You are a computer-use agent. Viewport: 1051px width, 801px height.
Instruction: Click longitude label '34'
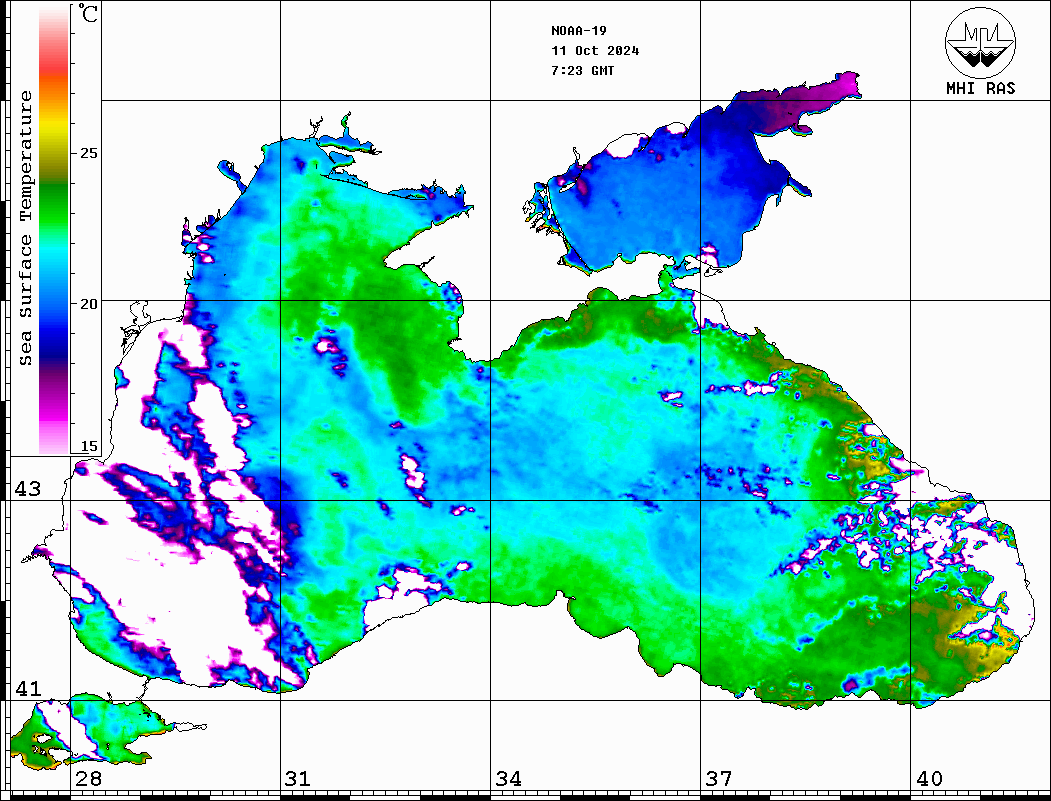[508, 778]
